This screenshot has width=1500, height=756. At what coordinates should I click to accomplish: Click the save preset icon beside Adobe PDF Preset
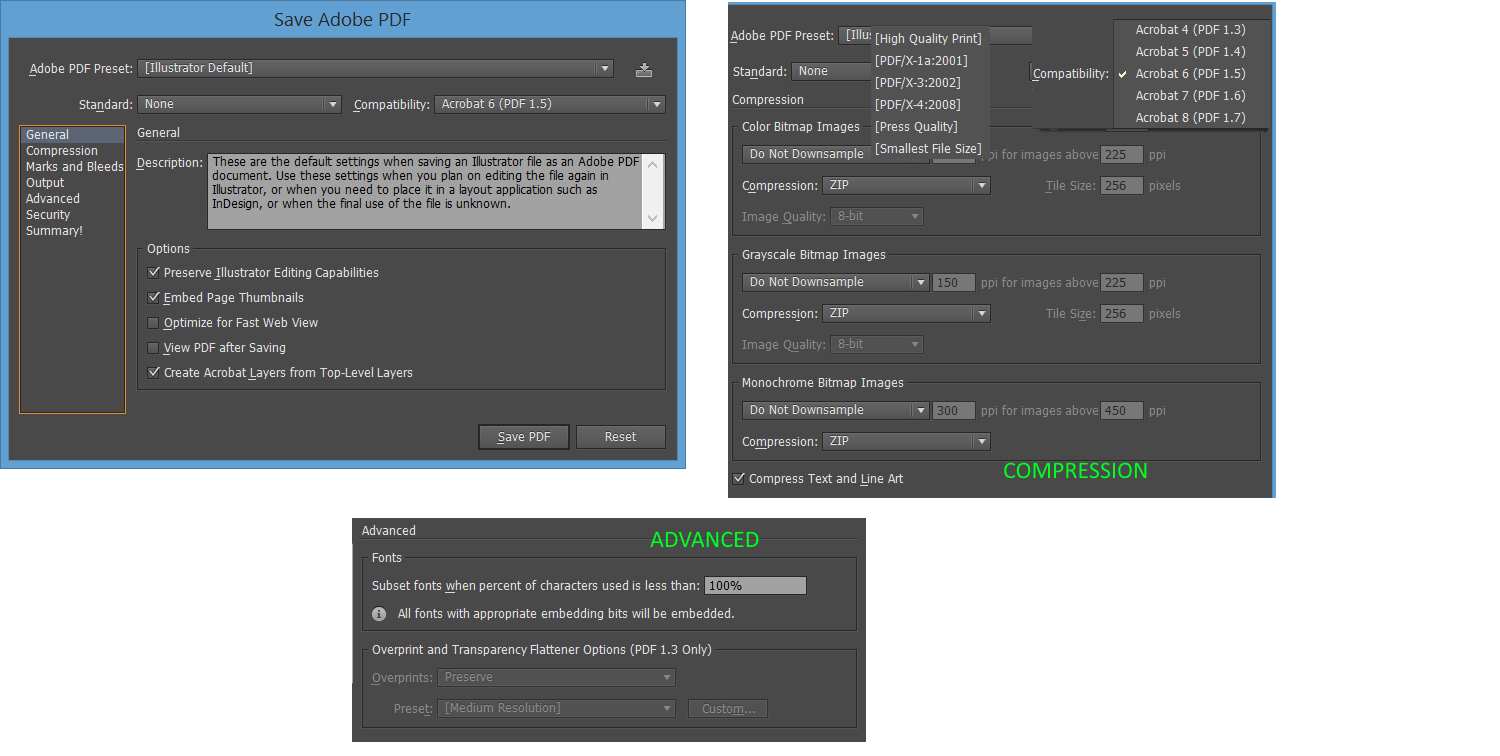click(x=644, y=69)
